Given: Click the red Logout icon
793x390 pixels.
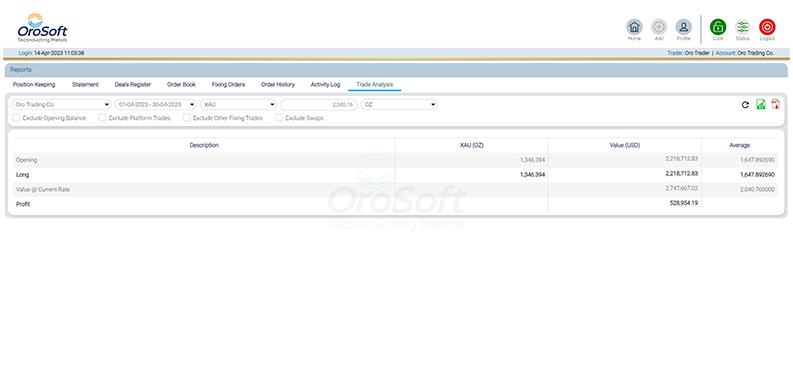Looking at the screenshot, I should click(767, 27).
